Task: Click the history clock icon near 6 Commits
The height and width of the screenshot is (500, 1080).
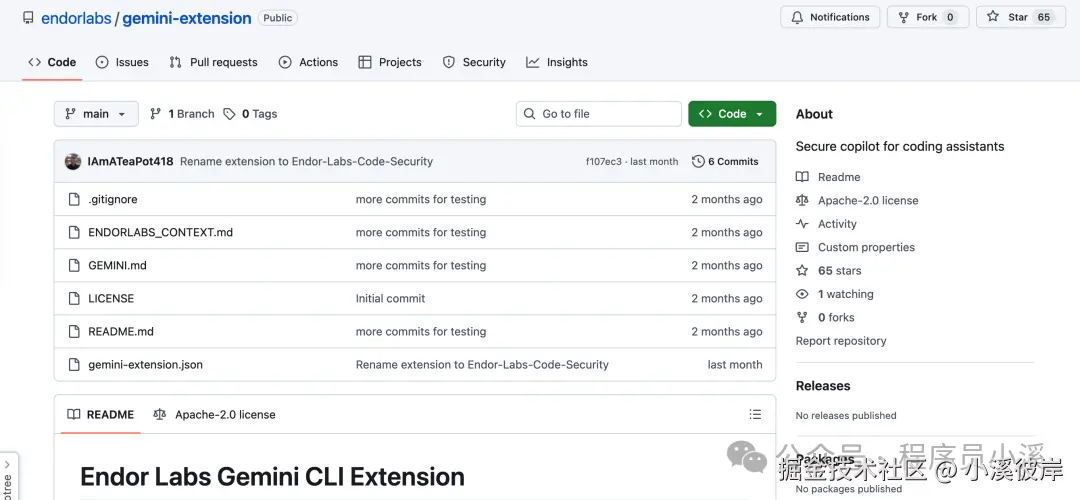Action: (x=698, y=161)
